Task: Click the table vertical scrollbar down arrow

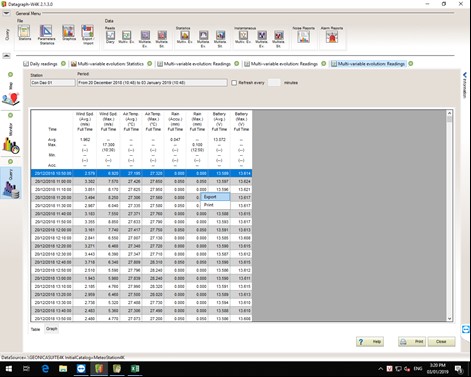Action: [449, 319]
